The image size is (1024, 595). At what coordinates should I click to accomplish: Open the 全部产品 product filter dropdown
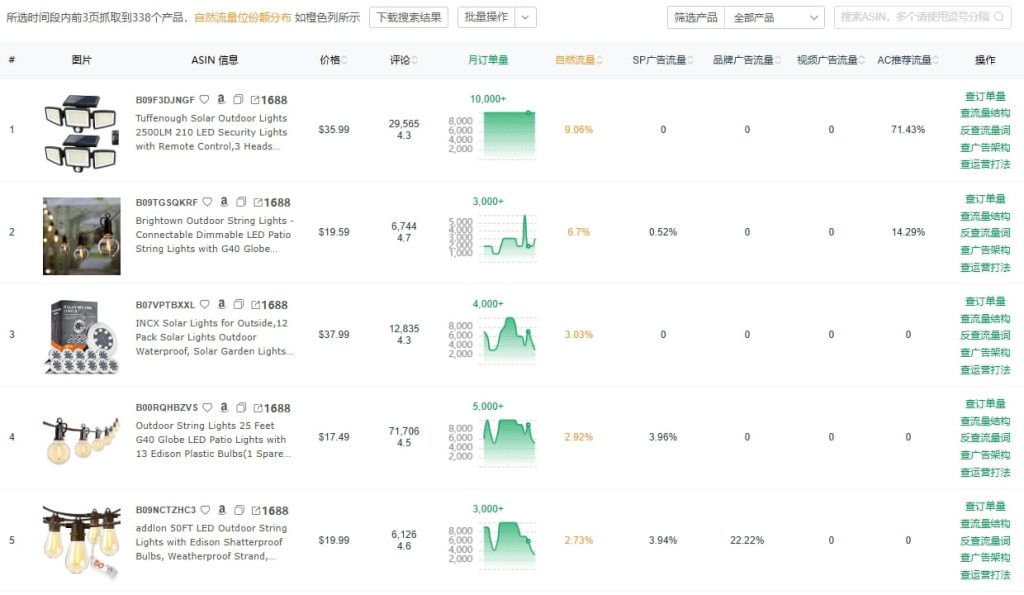pyautogui.click(x=774, y=17)
